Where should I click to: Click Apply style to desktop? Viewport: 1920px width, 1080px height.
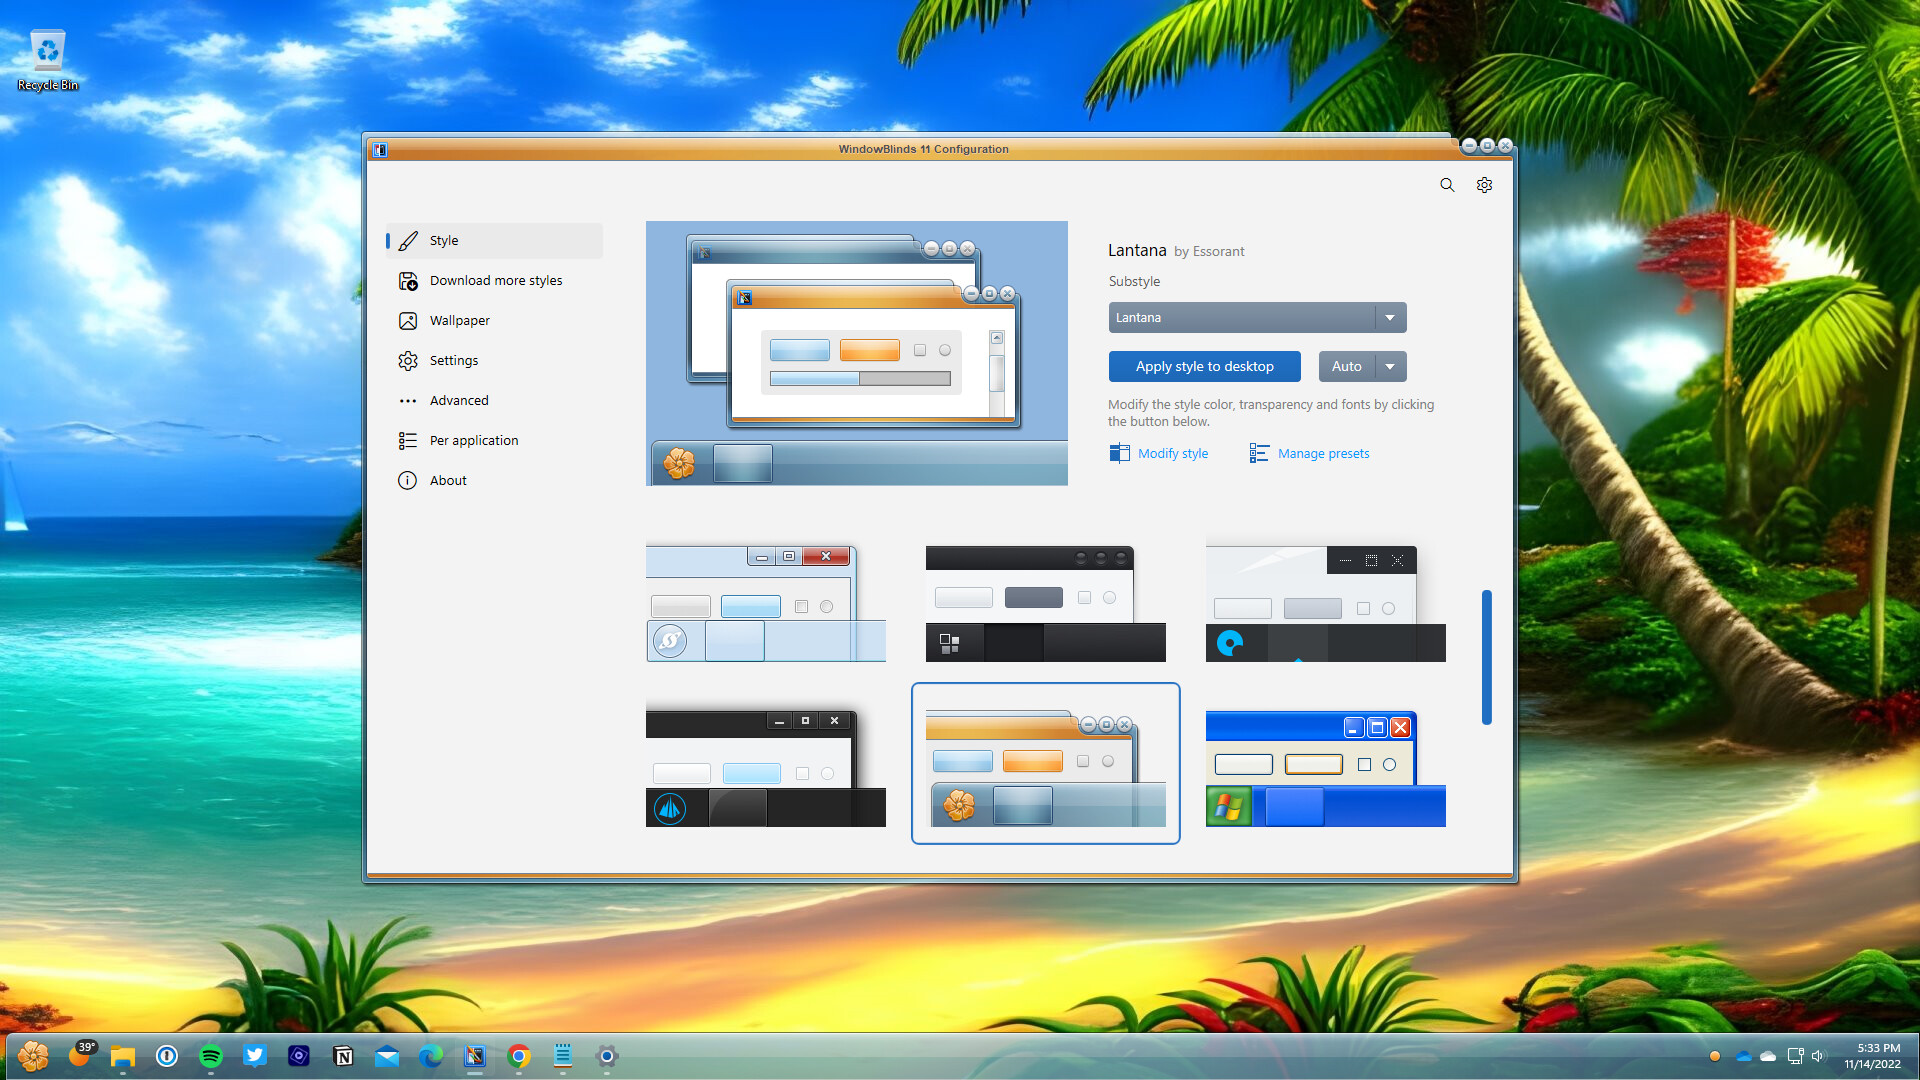1204,366
